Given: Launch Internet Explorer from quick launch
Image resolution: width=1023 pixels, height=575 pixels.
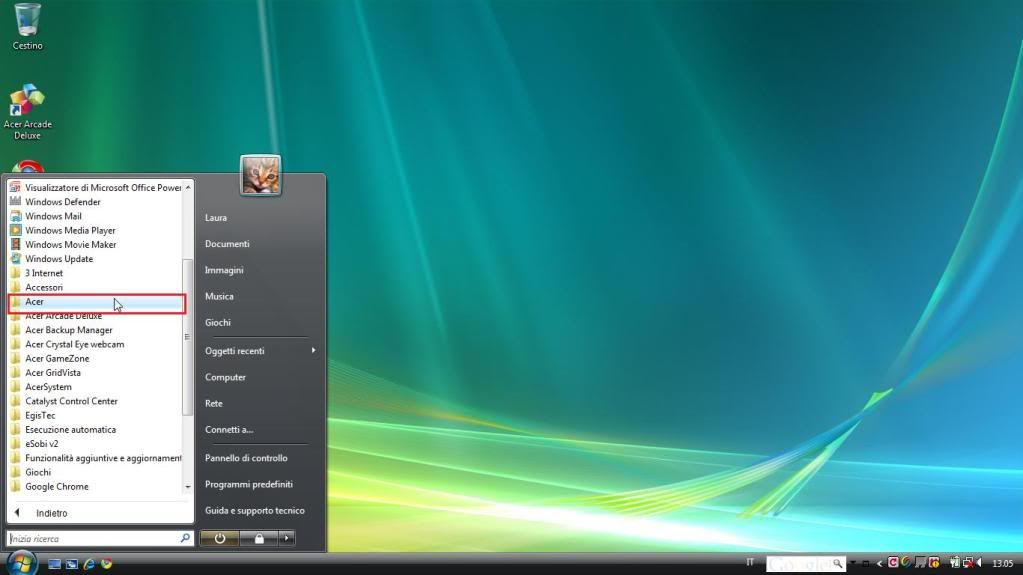Looking at the screenshot, I should coord(89,564).
